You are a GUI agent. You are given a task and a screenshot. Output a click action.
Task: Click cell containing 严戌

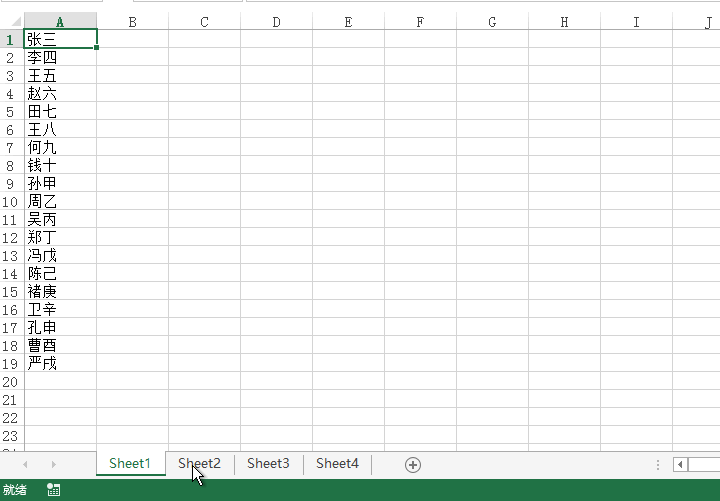click(x=60, y=364)
